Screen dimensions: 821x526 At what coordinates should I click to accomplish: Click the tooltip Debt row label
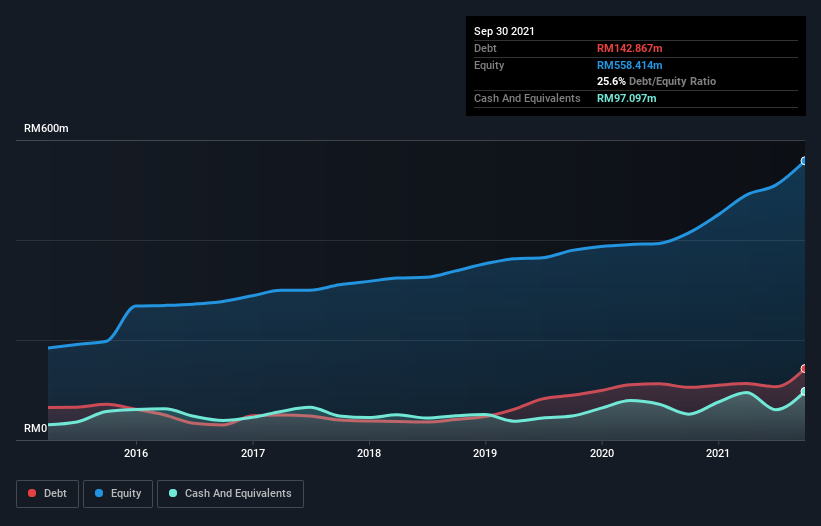point(485,48)
